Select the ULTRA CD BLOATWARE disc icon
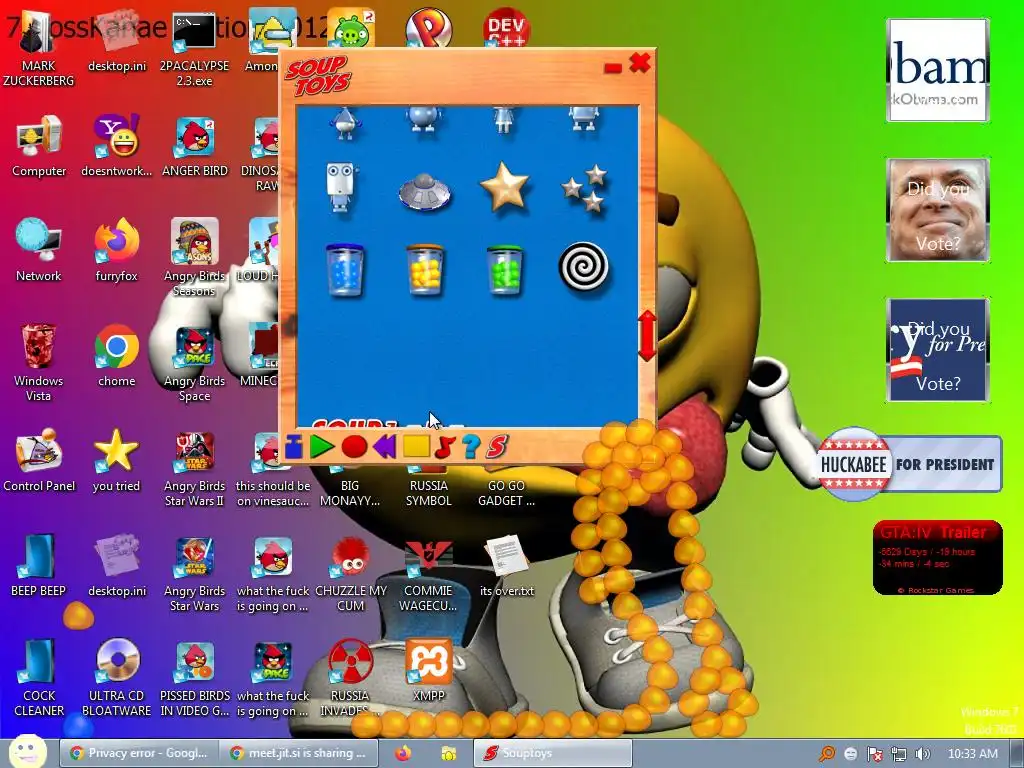1024x768 pixels. coord(116,678)
